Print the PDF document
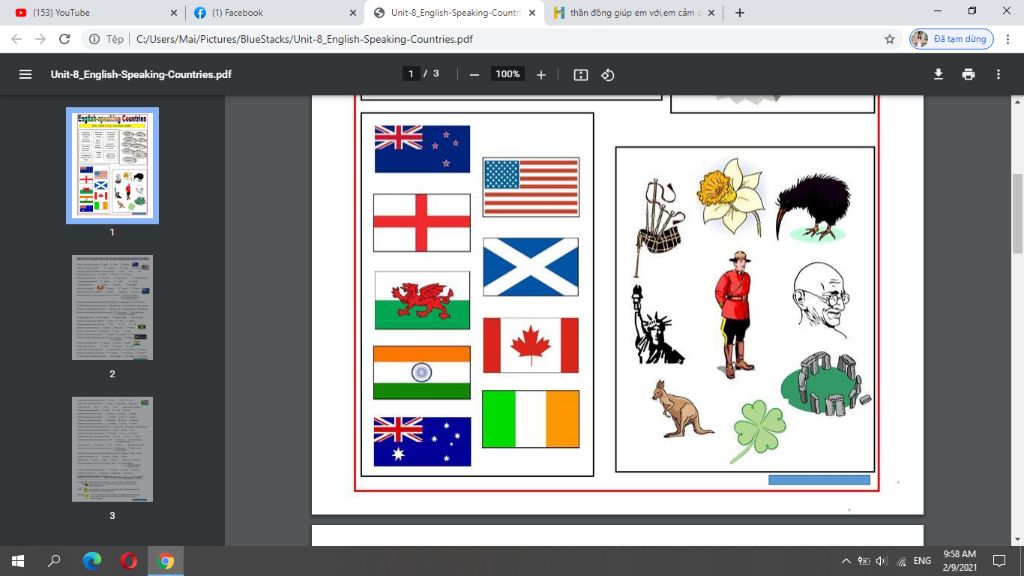Screen dimensions: 1024x576 (x=968, y=74)
